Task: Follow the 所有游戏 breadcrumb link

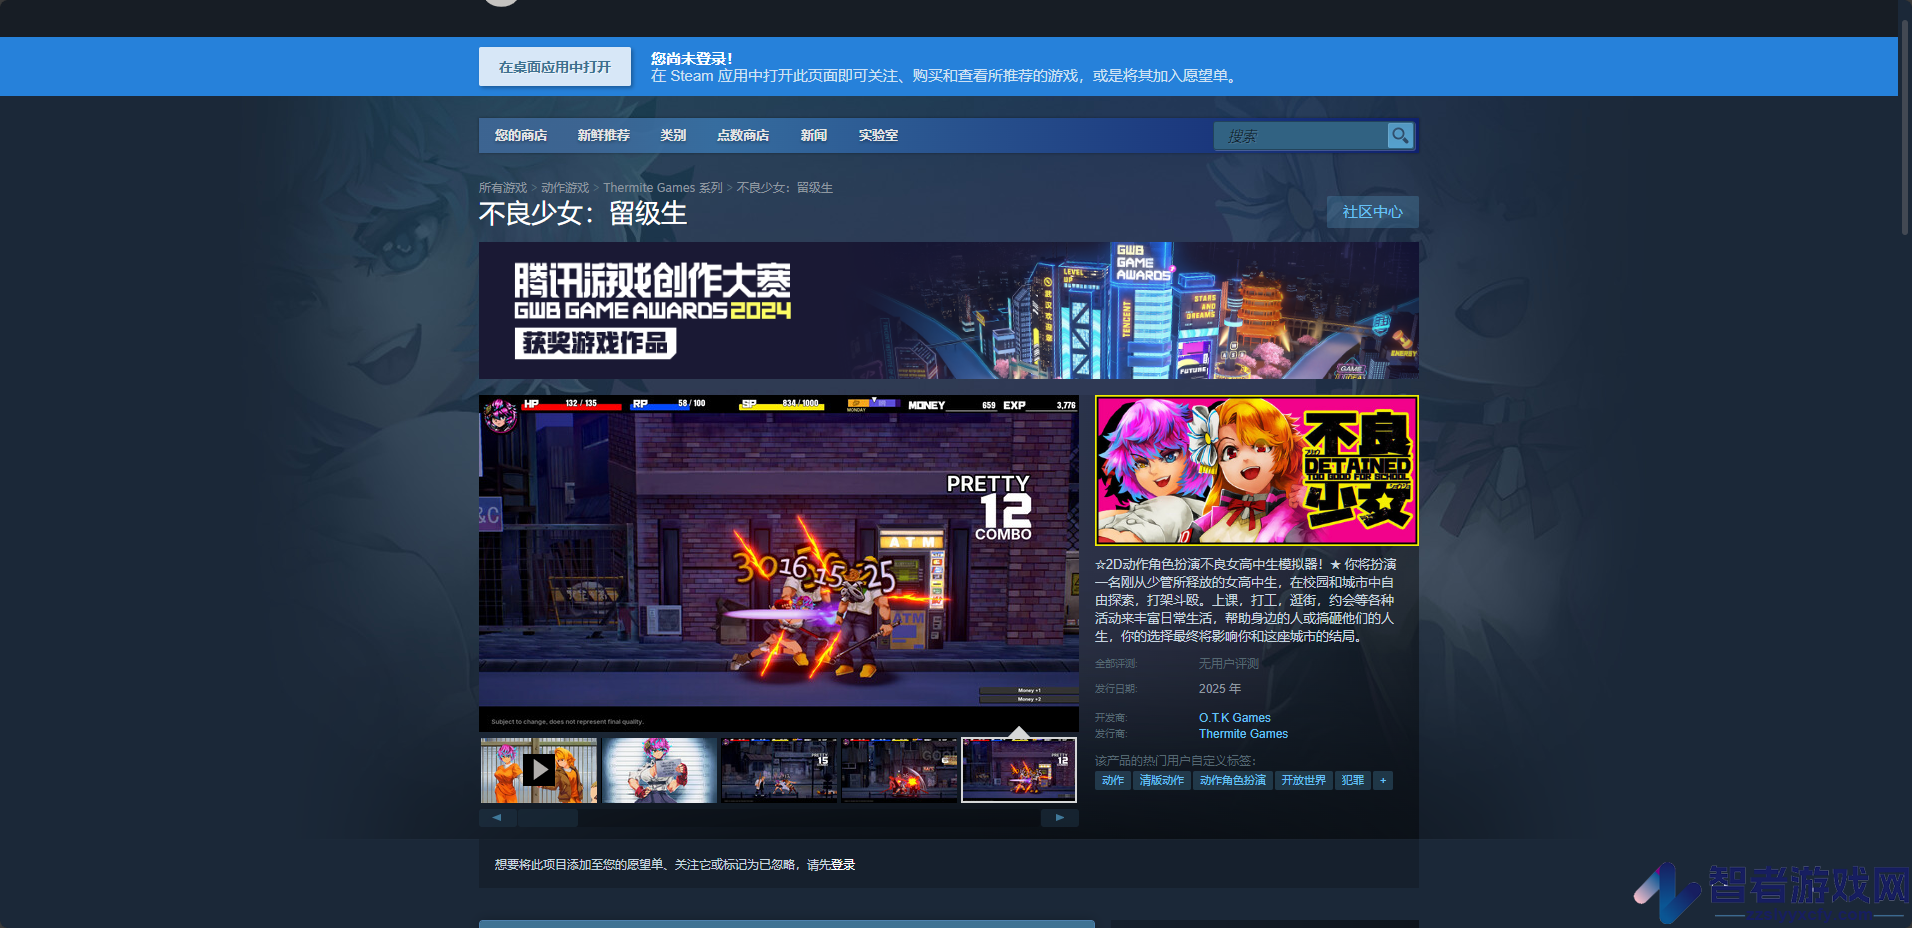Action: pos(503,188)
